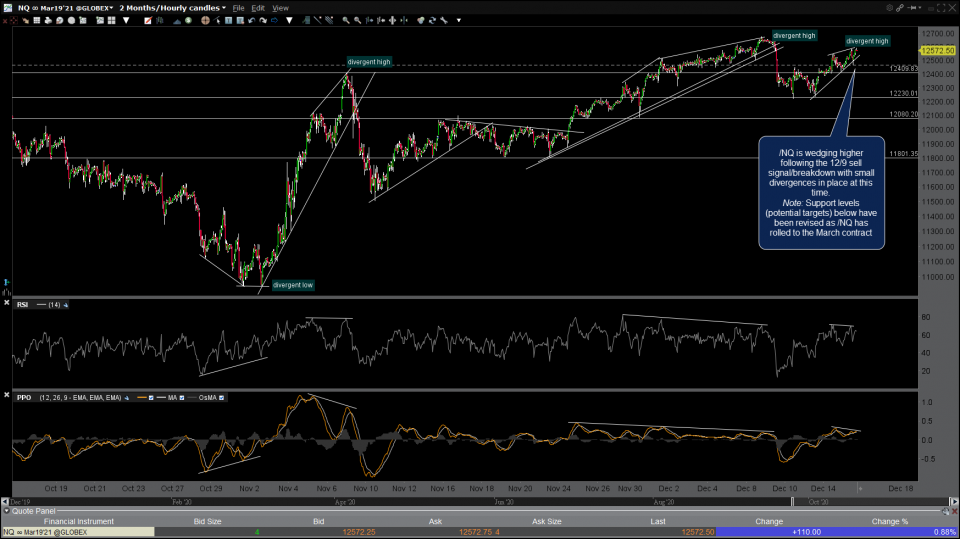Click the refresh chart icon

tap(432, 21)
